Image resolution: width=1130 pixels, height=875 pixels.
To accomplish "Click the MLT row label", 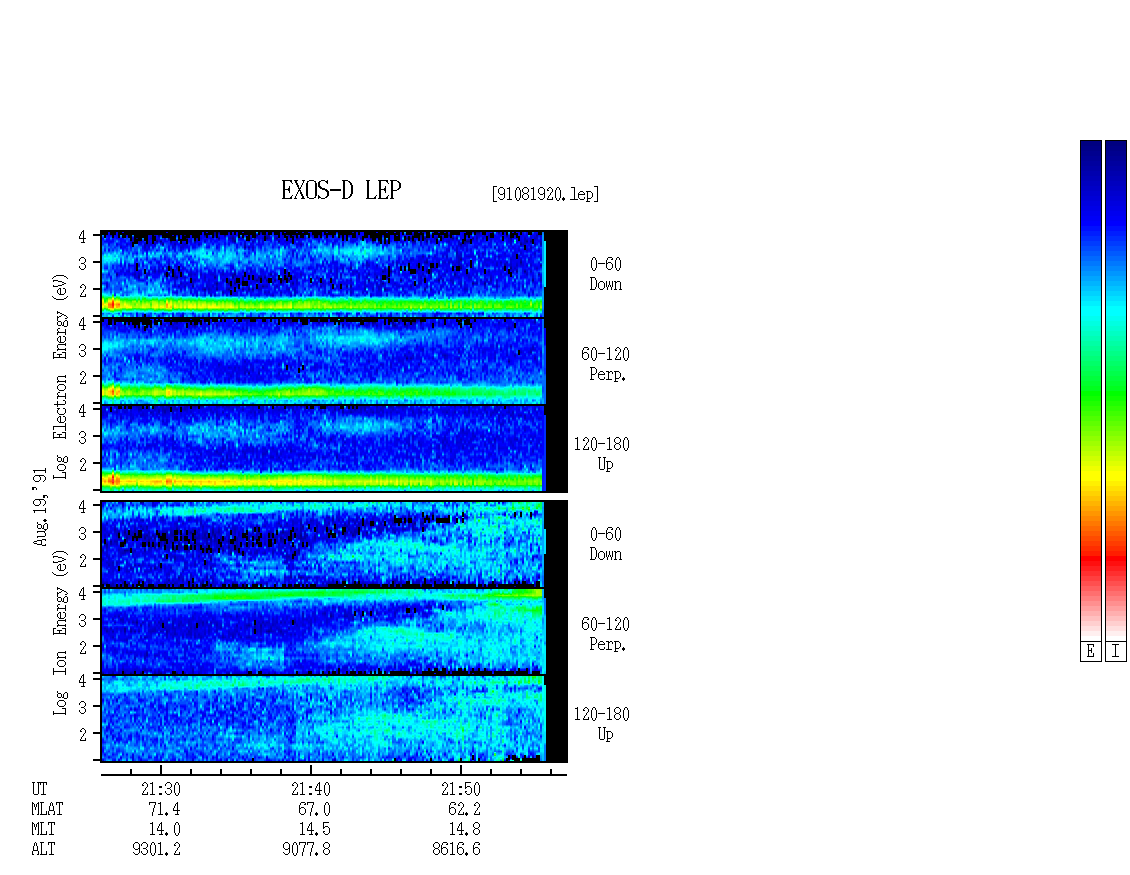I will 43,830.
